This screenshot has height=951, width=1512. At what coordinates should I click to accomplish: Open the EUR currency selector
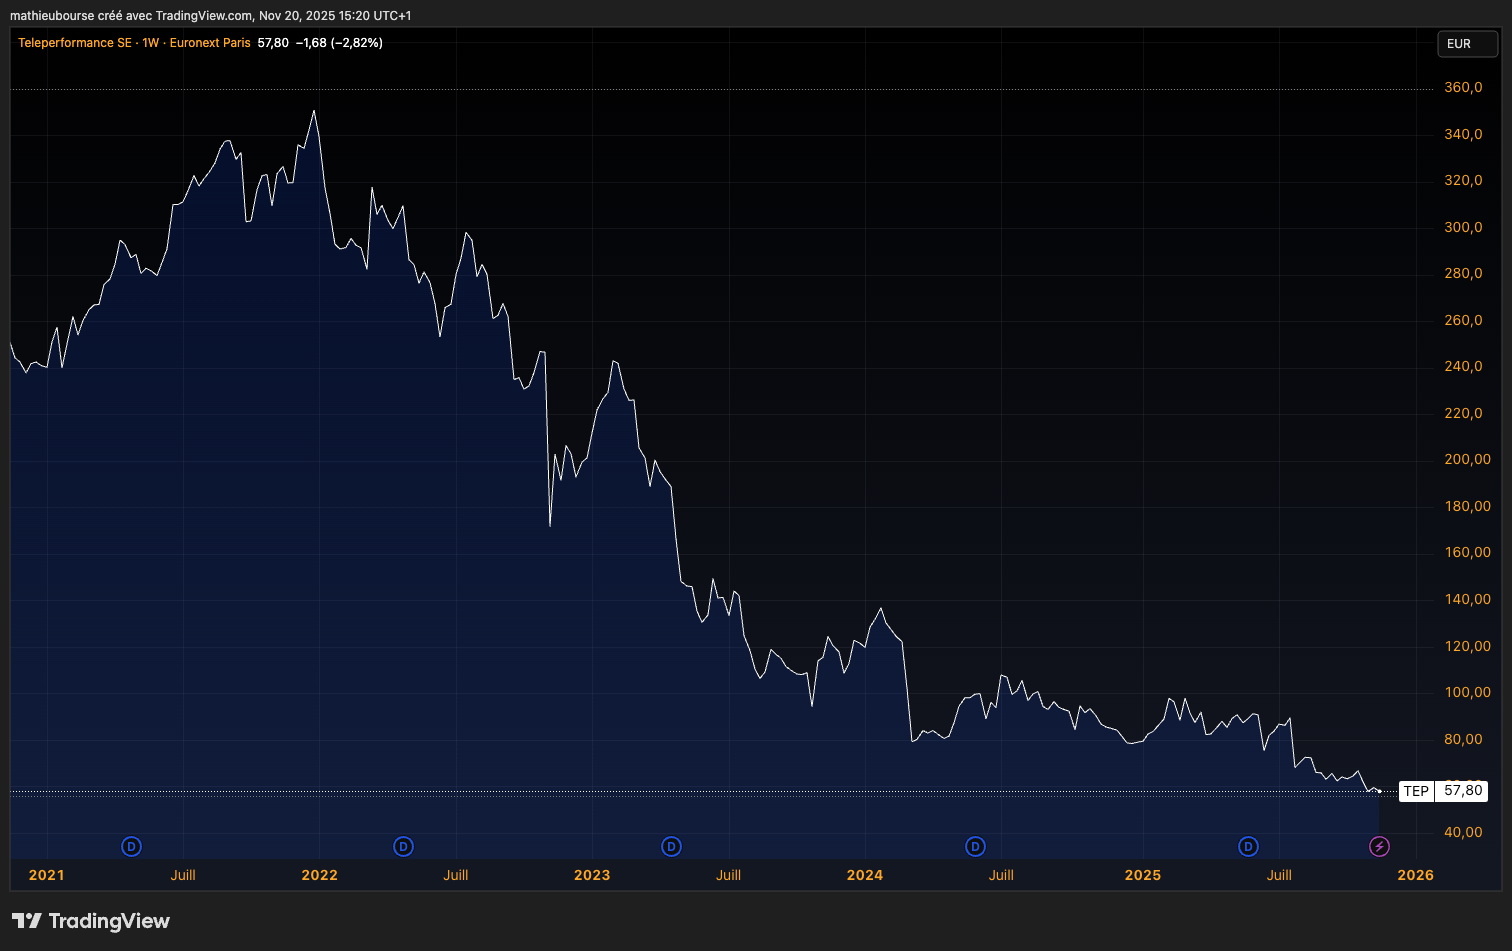pyautogui.click(x=1467, y=44)
